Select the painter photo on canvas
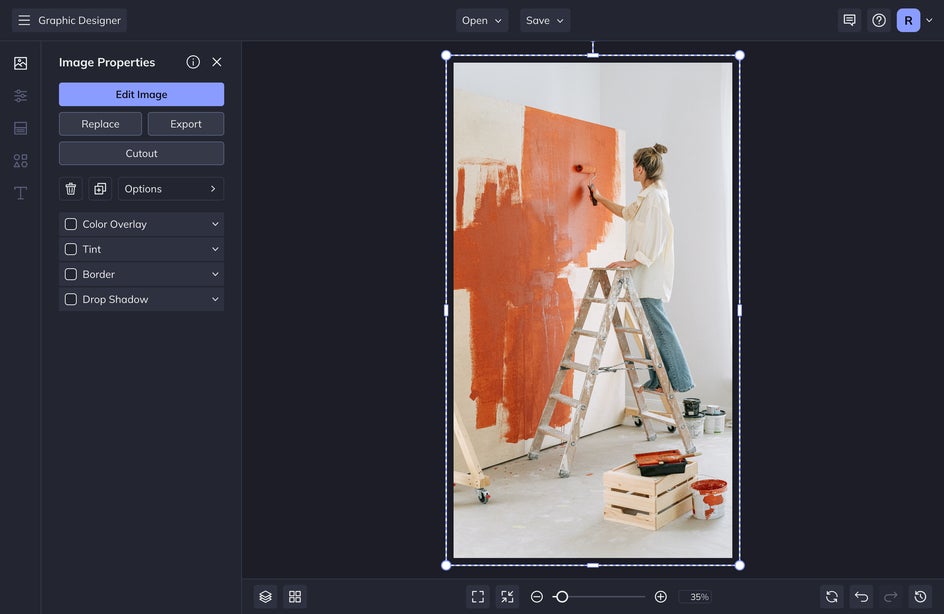The image size is (944, 614). (x=593, y=310)
